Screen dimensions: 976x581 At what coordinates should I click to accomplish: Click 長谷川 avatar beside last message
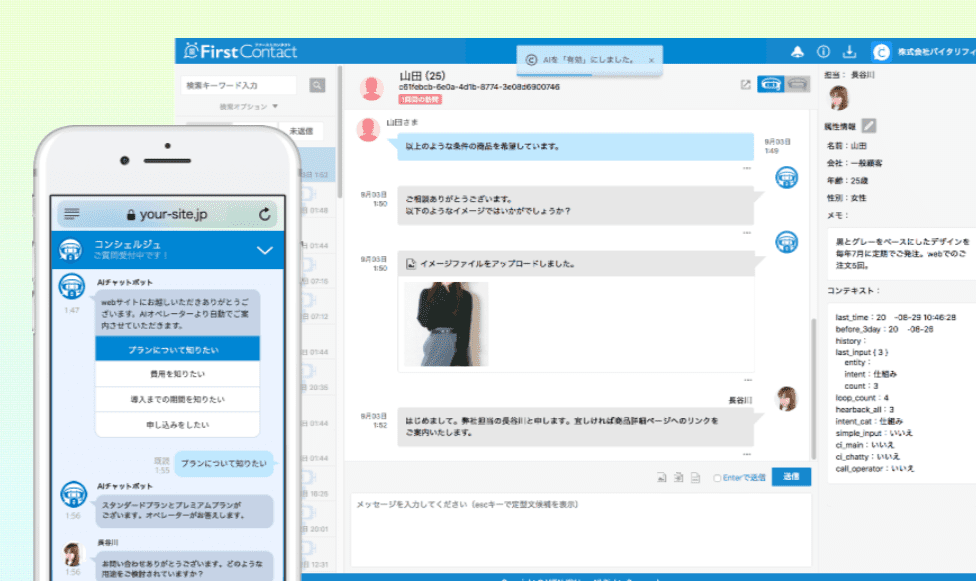click(x=787, y=399)
